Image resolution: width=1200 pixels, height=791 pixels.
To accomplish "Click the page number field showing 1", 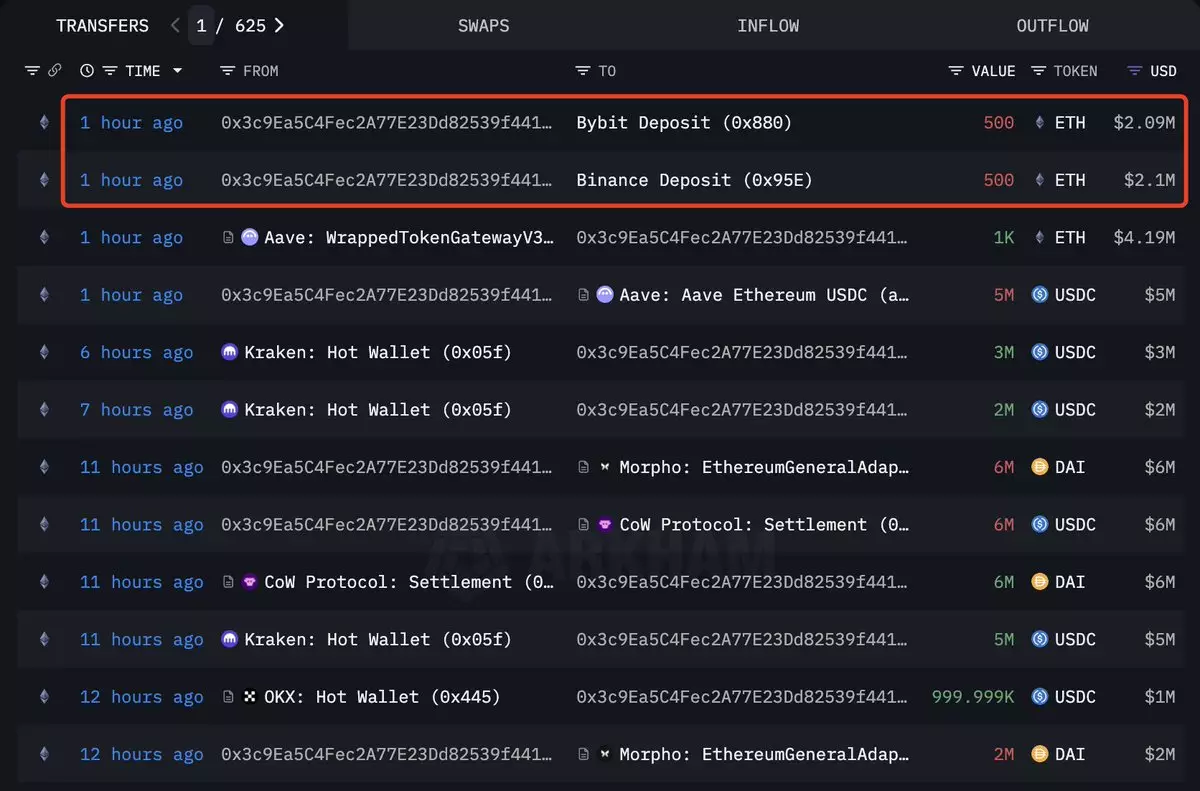I will click(201, 26).
